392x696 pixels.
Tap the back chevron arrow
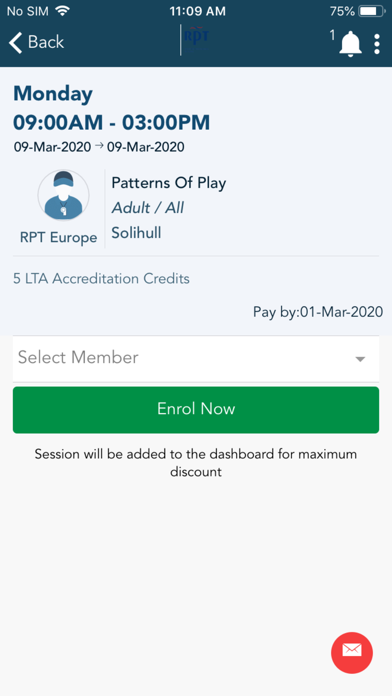pos(15,43)
